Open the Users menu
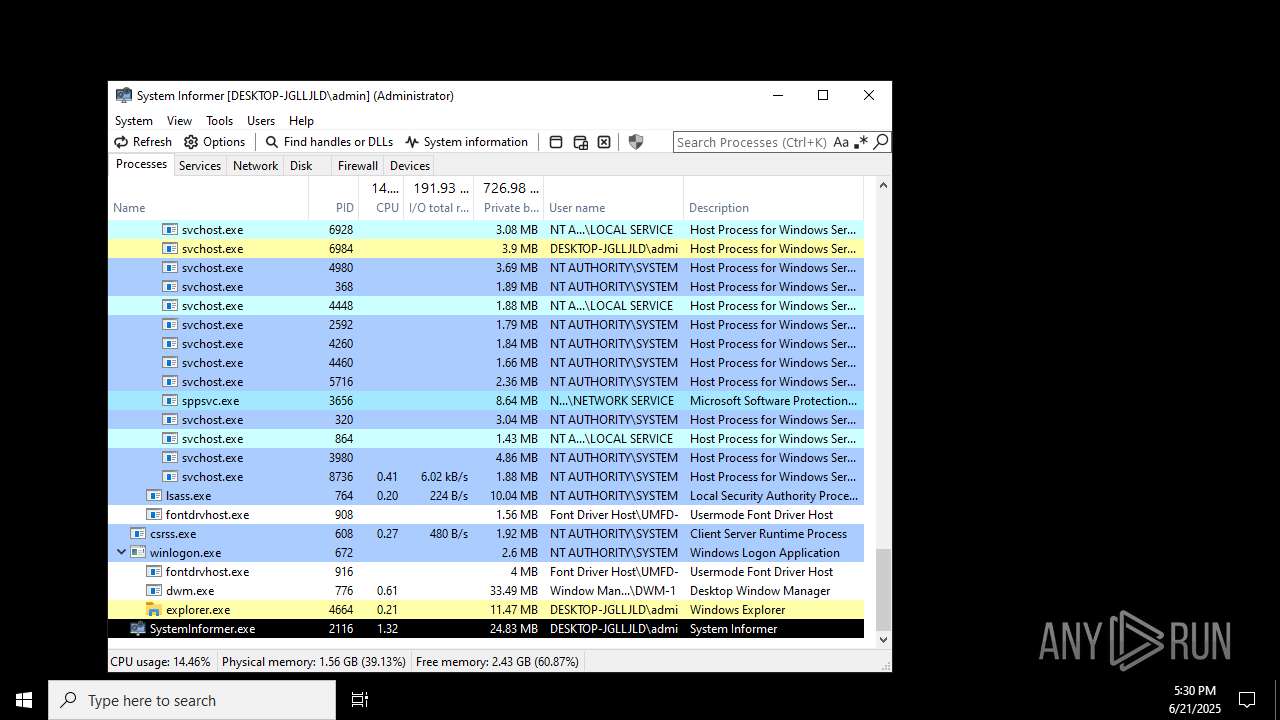 pos(261,121)
